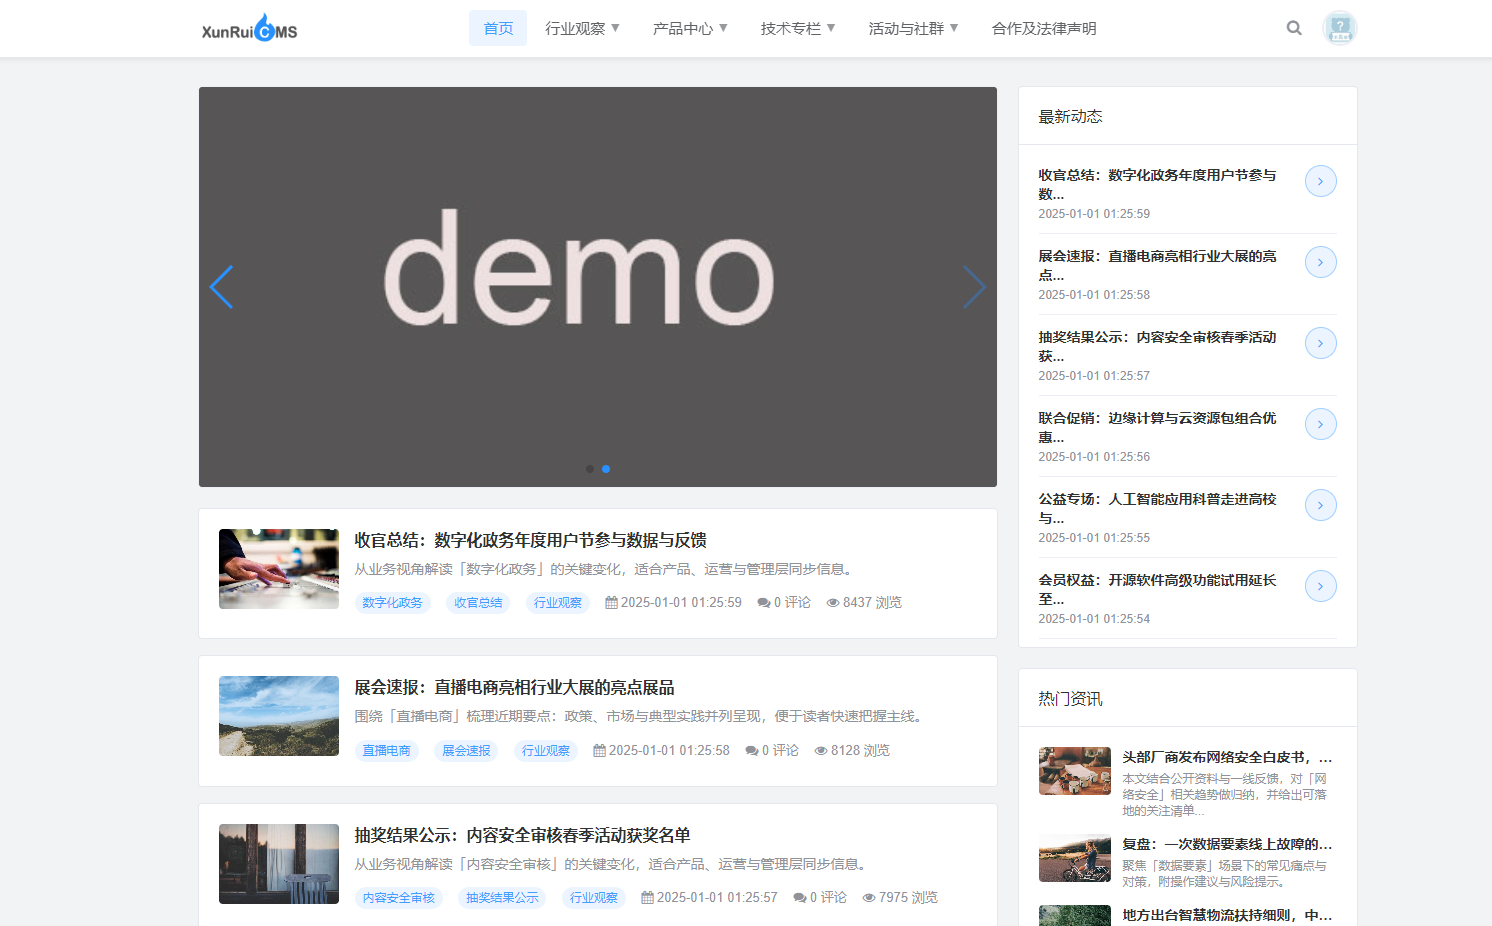Go to the 首页 nav tab
Viewport: 1492px width, 926px height.
click(x=498, y=28)
